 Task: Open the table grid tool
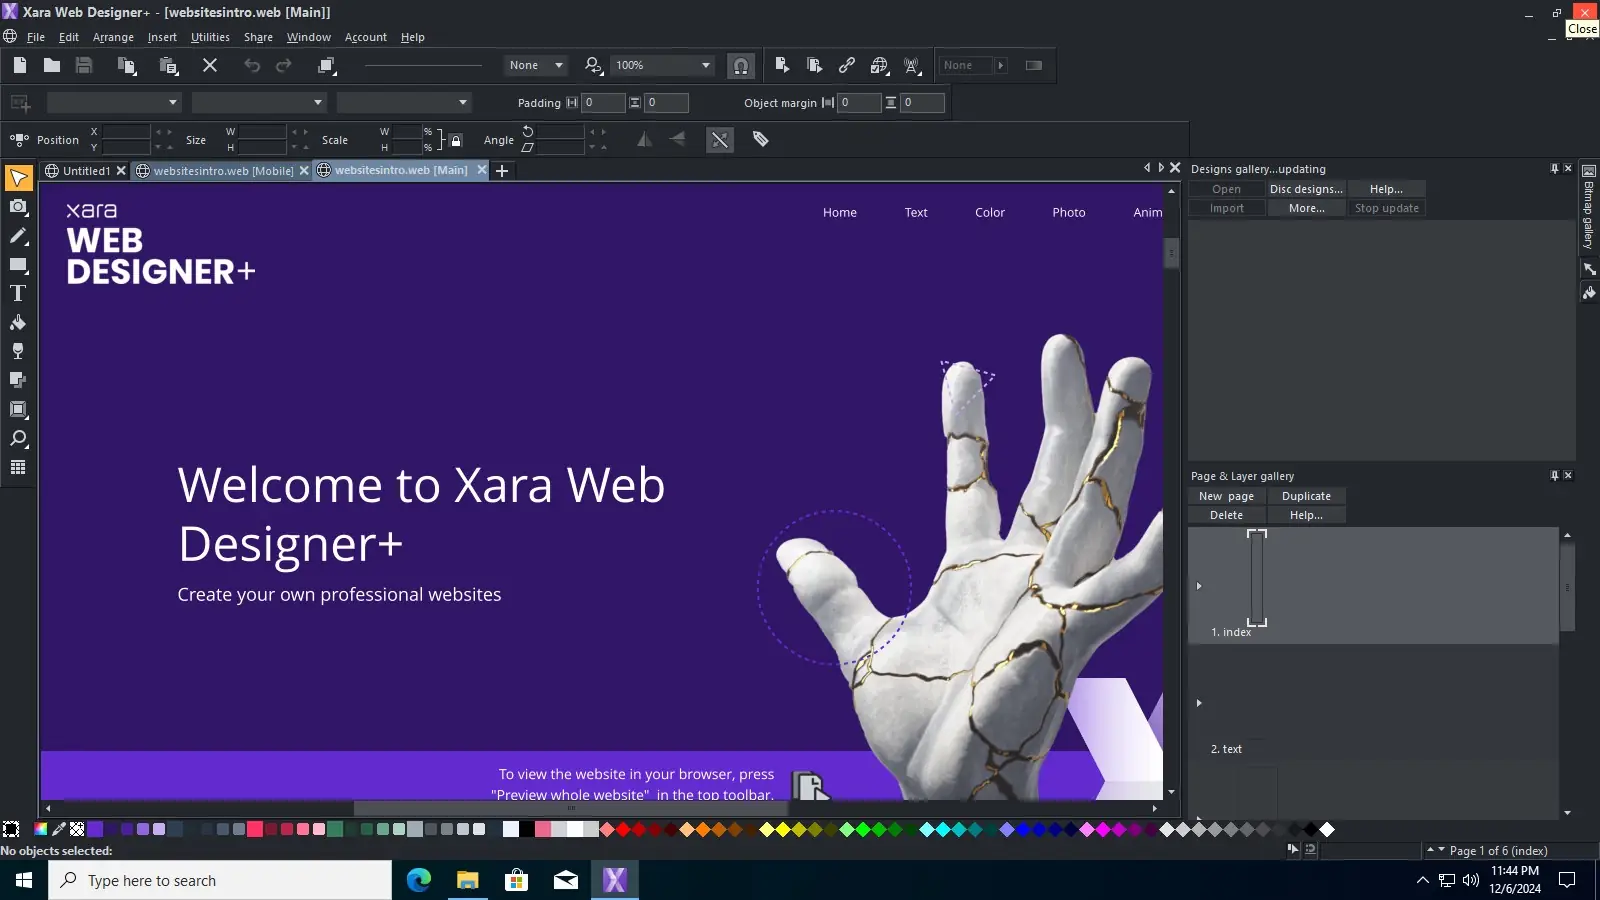pos(18,468)
